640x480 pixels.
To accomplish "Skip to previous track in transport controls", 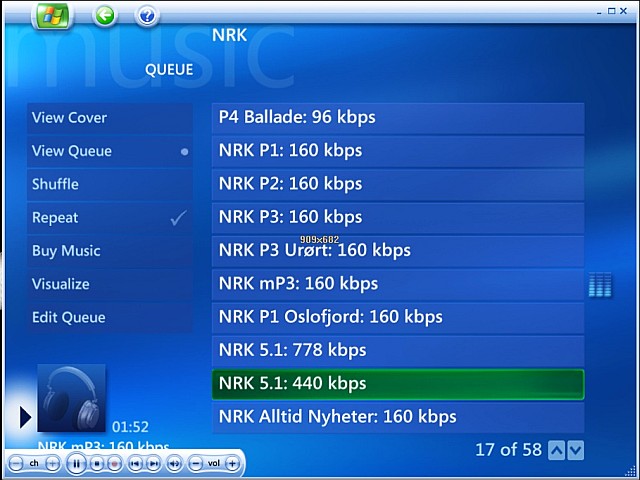I will pos(135,464).
